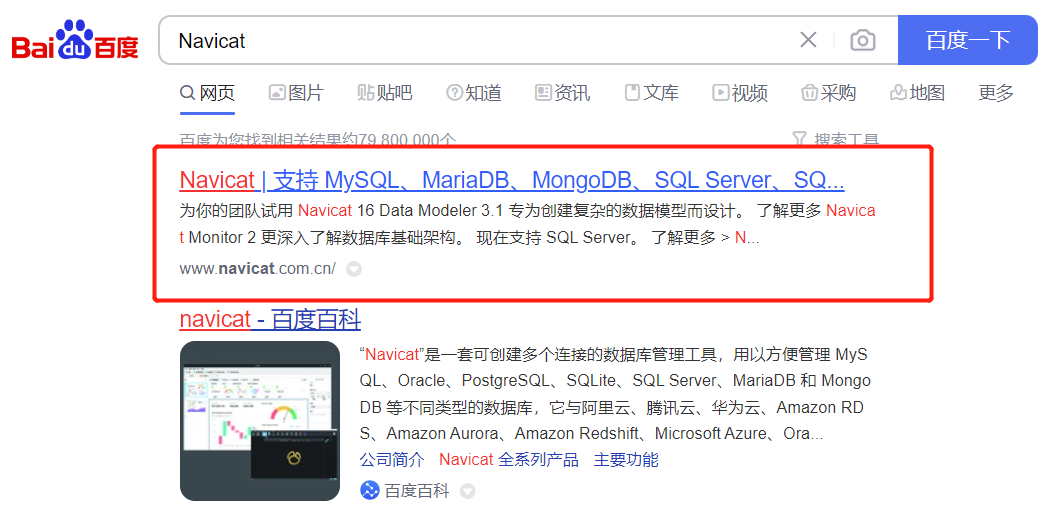This screenshot has width=1043, height=519.
Task: Open the 资讯 tab
Action: 562,92
